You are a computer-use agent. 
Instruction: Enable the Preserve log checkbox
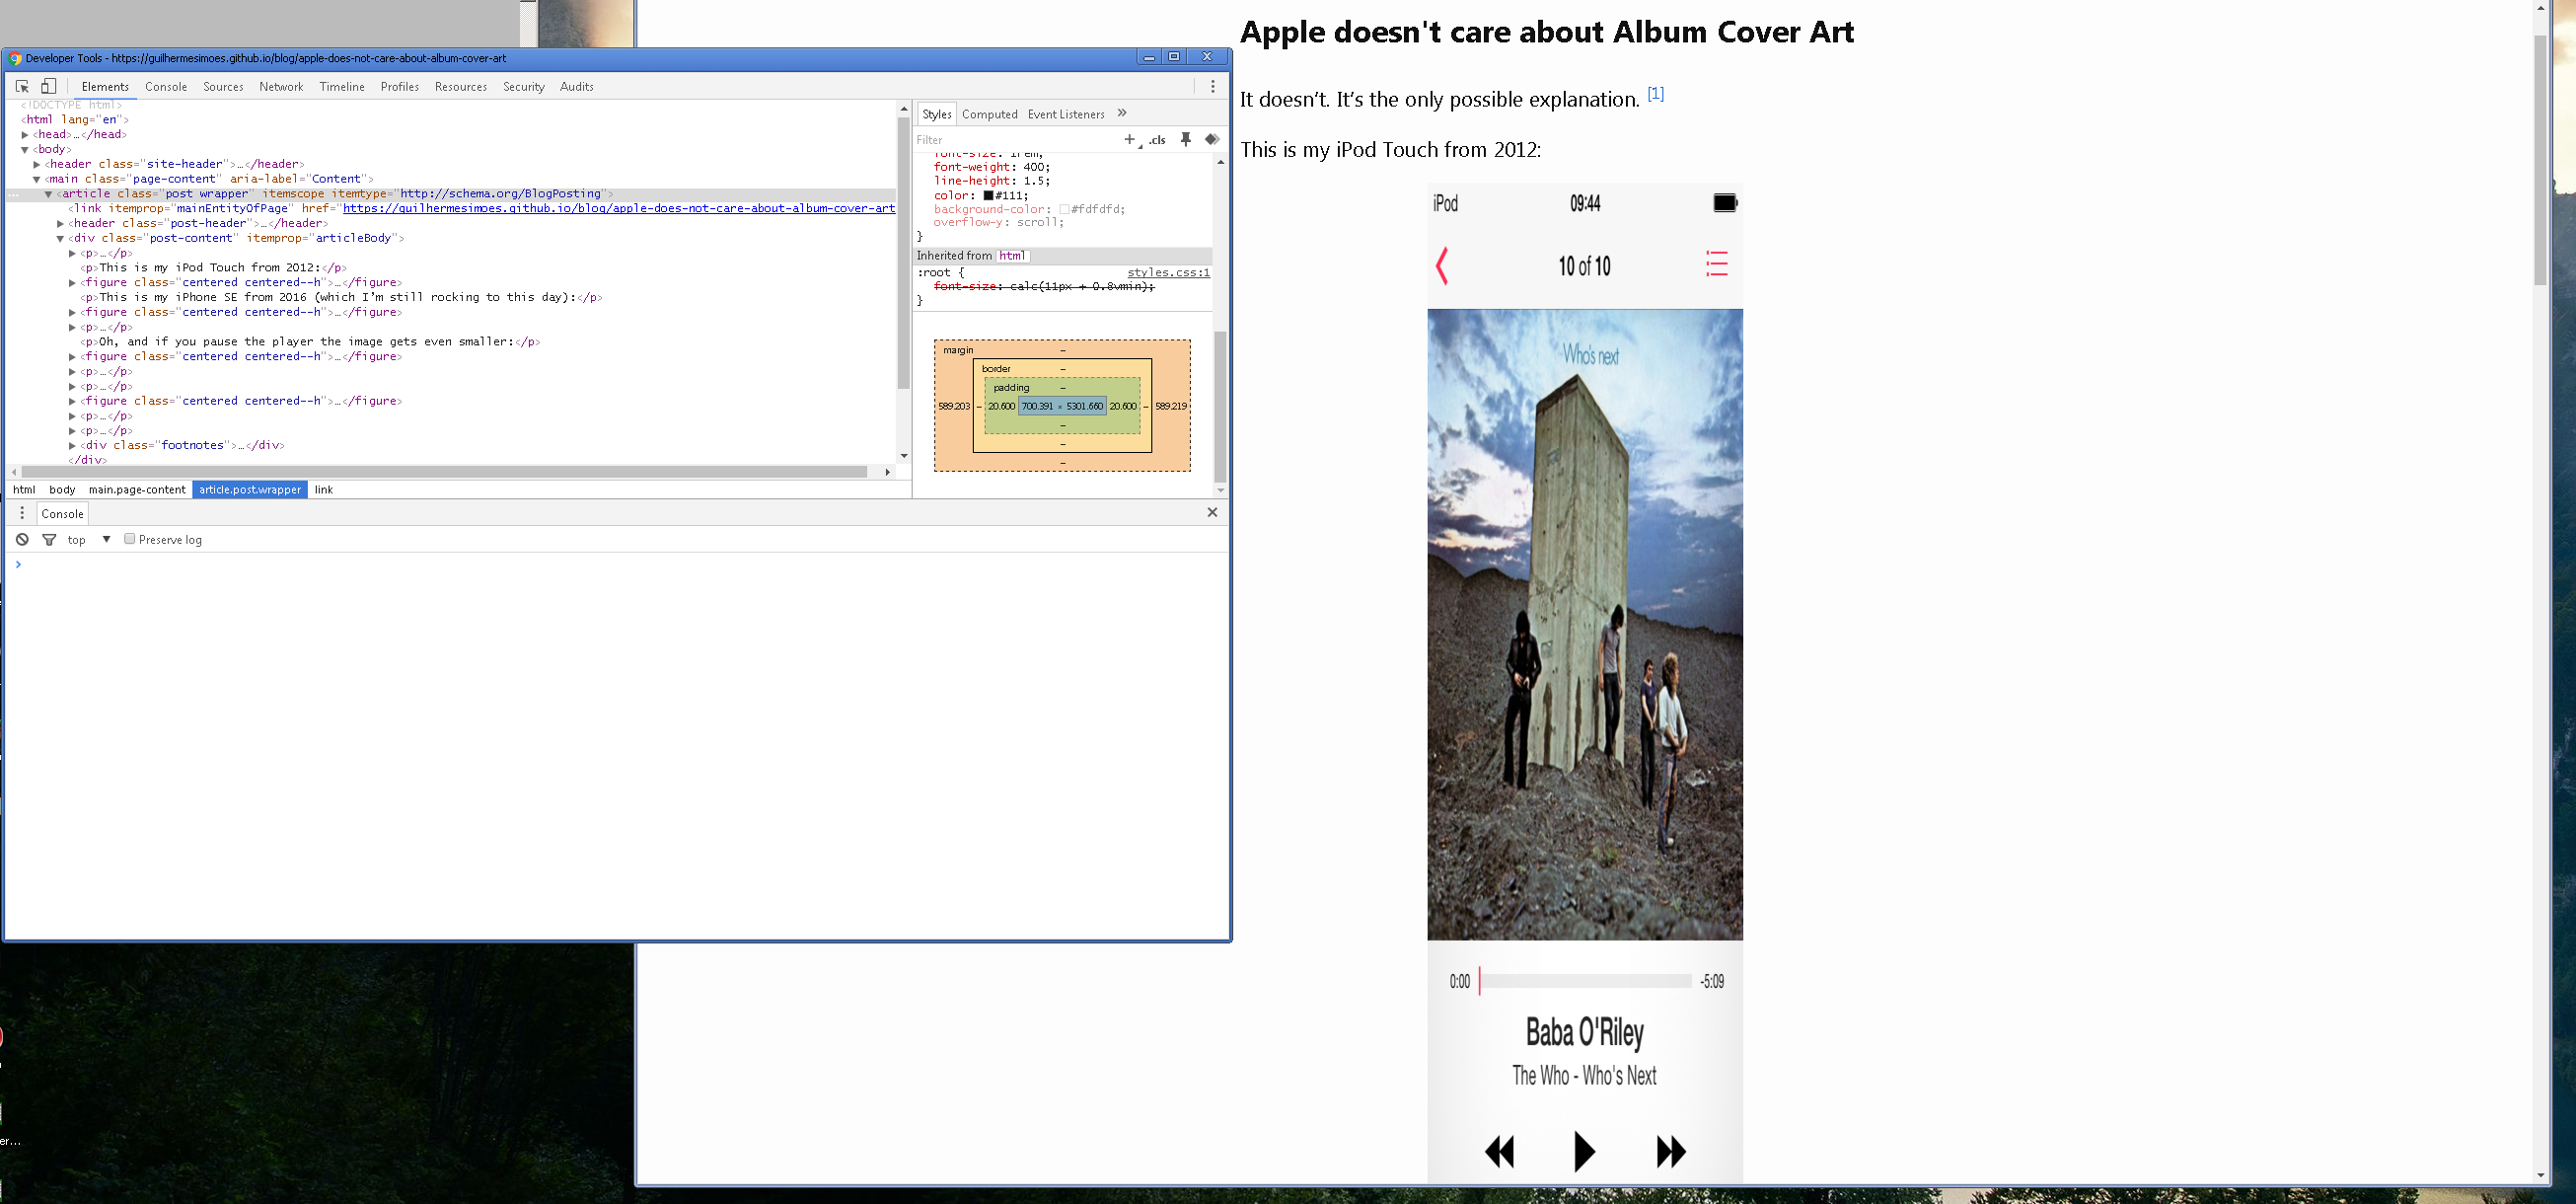click(130, 539)
